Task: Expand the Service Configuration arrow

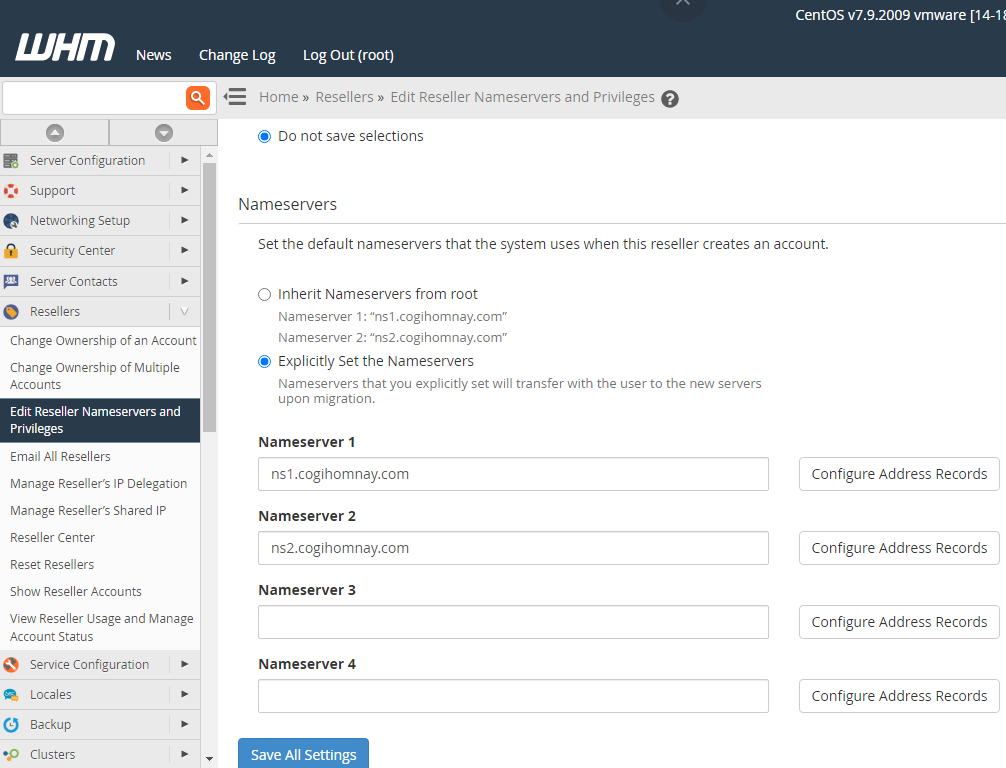Action: coord(184,664)
